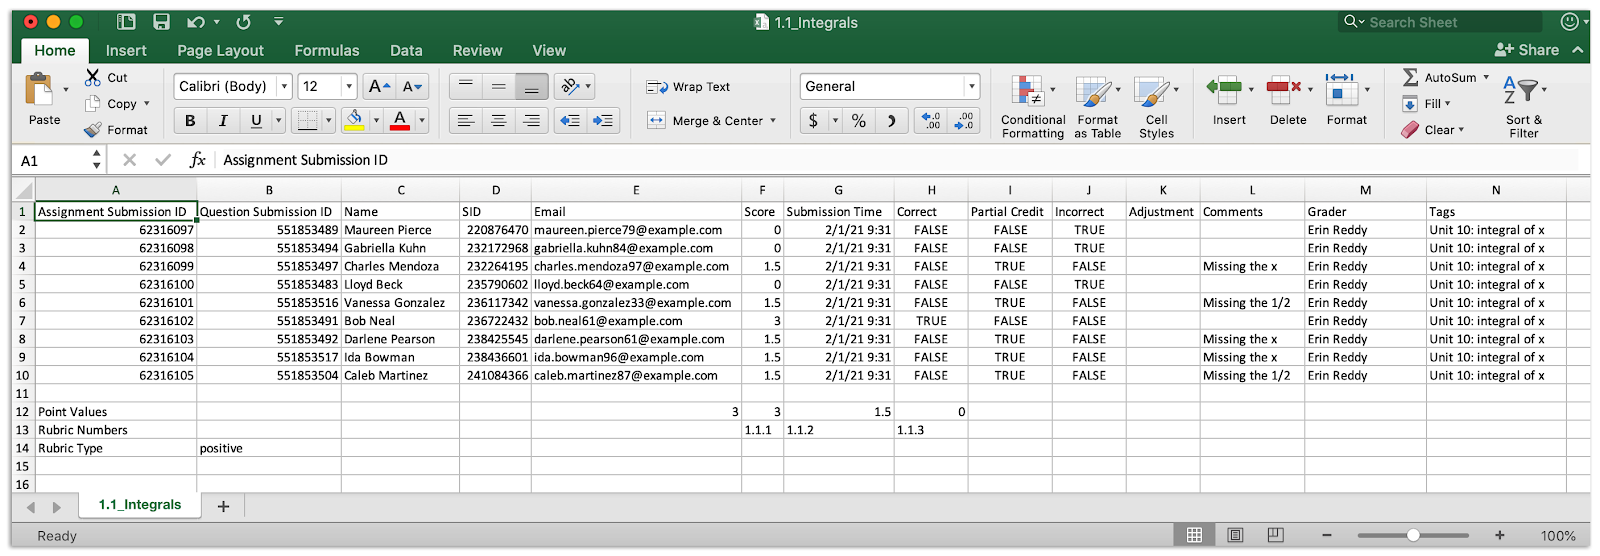Image resolution: width=1600 pixels, height=556 pixels.
Task: Open the Calibri font name dropdown
Action: (284, 87)
